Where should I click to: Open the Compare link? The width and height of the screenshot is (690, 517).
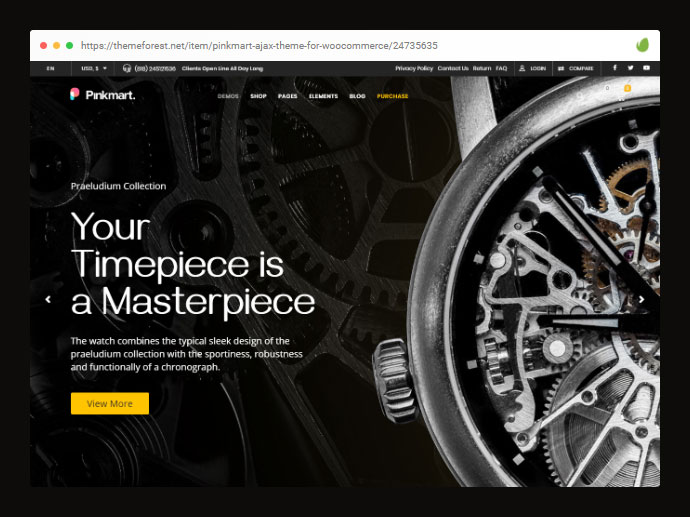(x=576, y=68)
